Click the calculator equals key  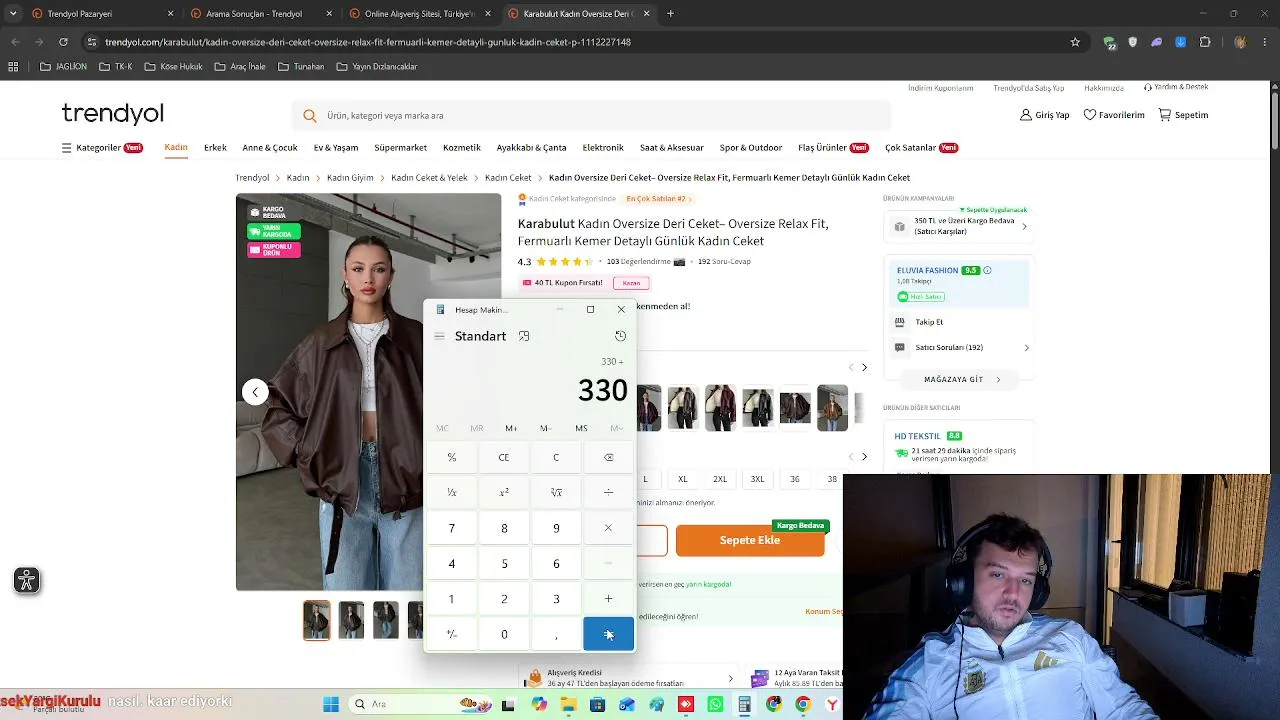coord(608,634)
